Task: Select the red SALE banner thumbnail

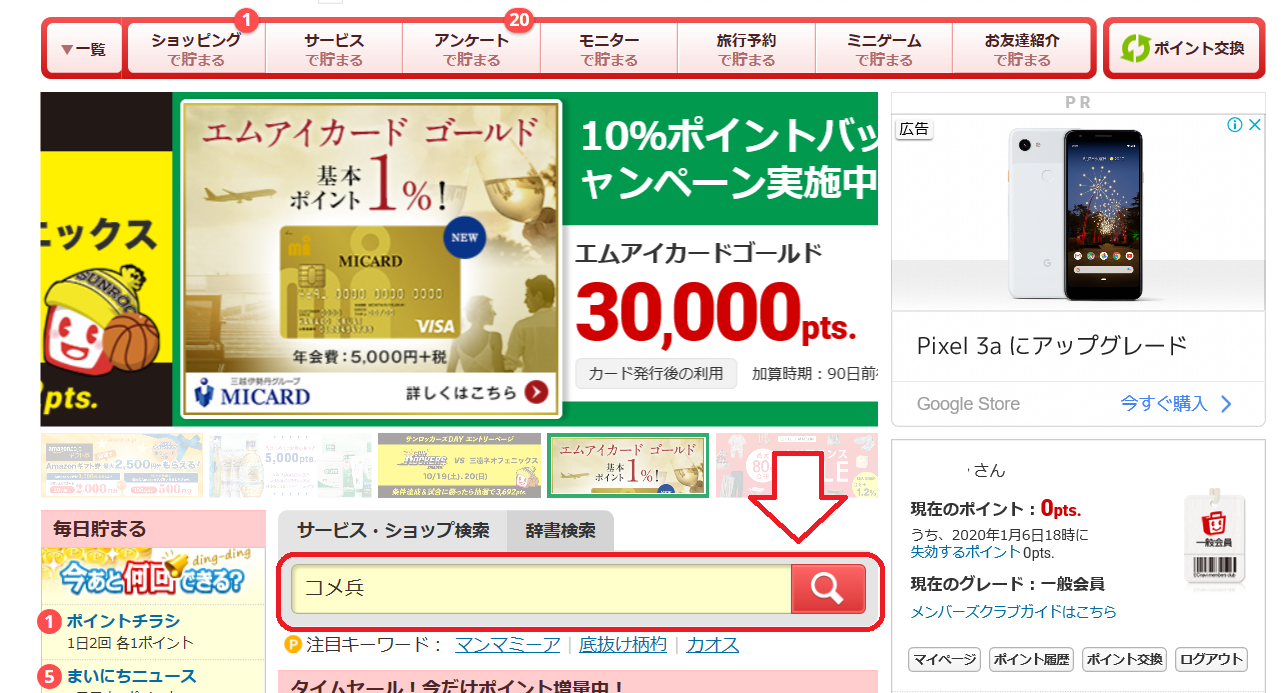Action: tap(797, 465)
